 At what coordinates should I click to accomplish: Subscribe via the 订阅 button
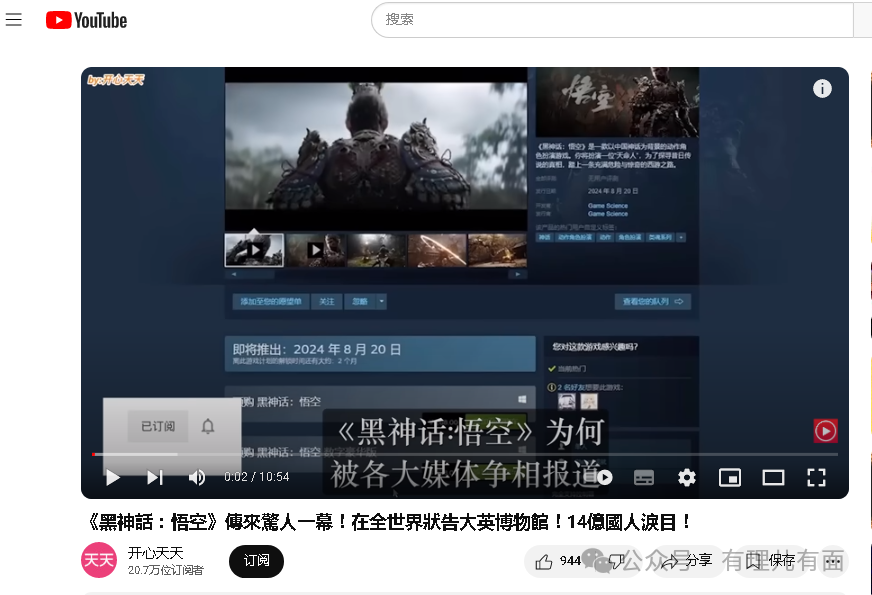click(256, 561)
